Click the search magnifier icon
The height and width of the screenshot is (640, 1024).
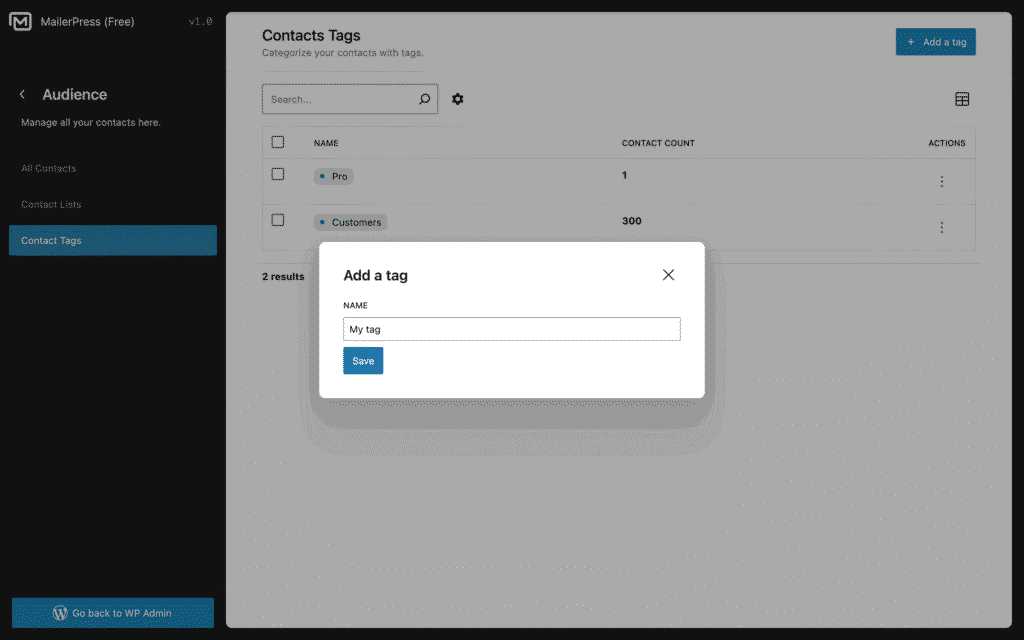click(425, 99)
